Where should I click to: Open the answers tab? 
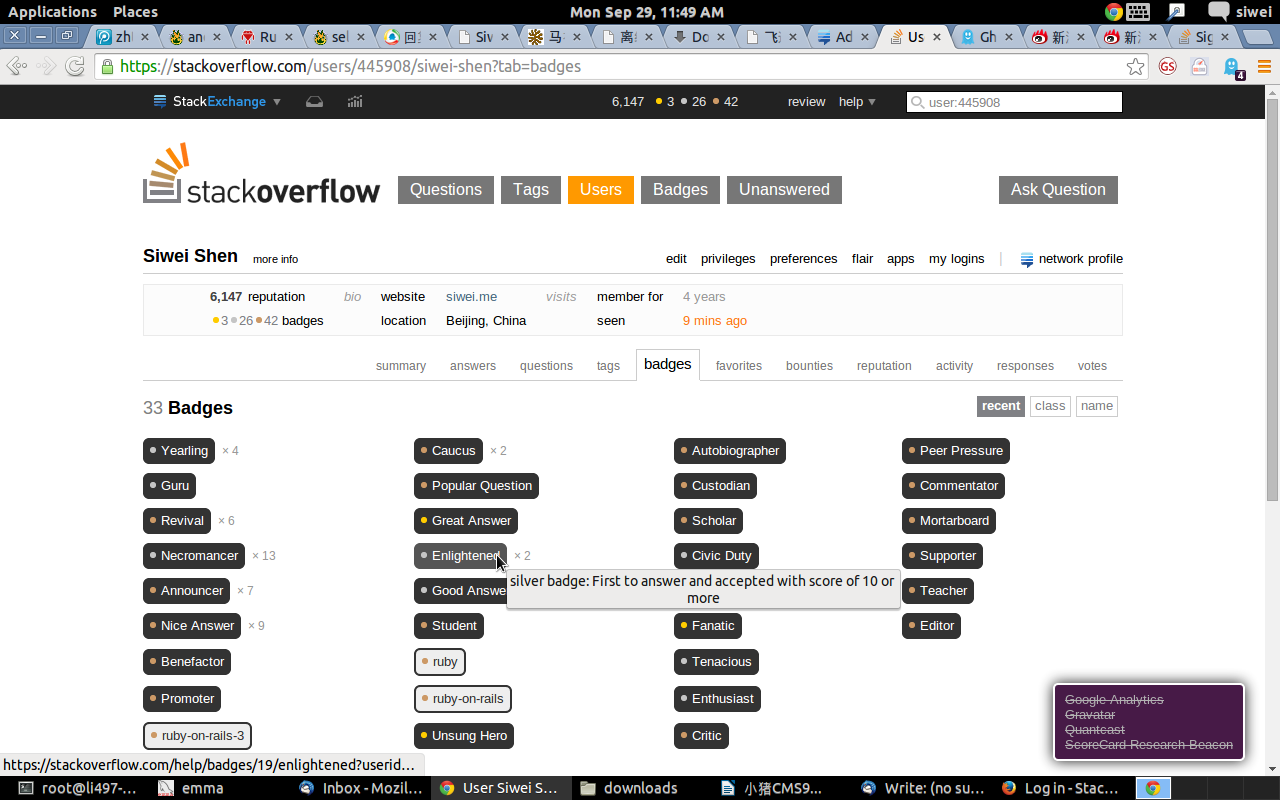point(472,366)
